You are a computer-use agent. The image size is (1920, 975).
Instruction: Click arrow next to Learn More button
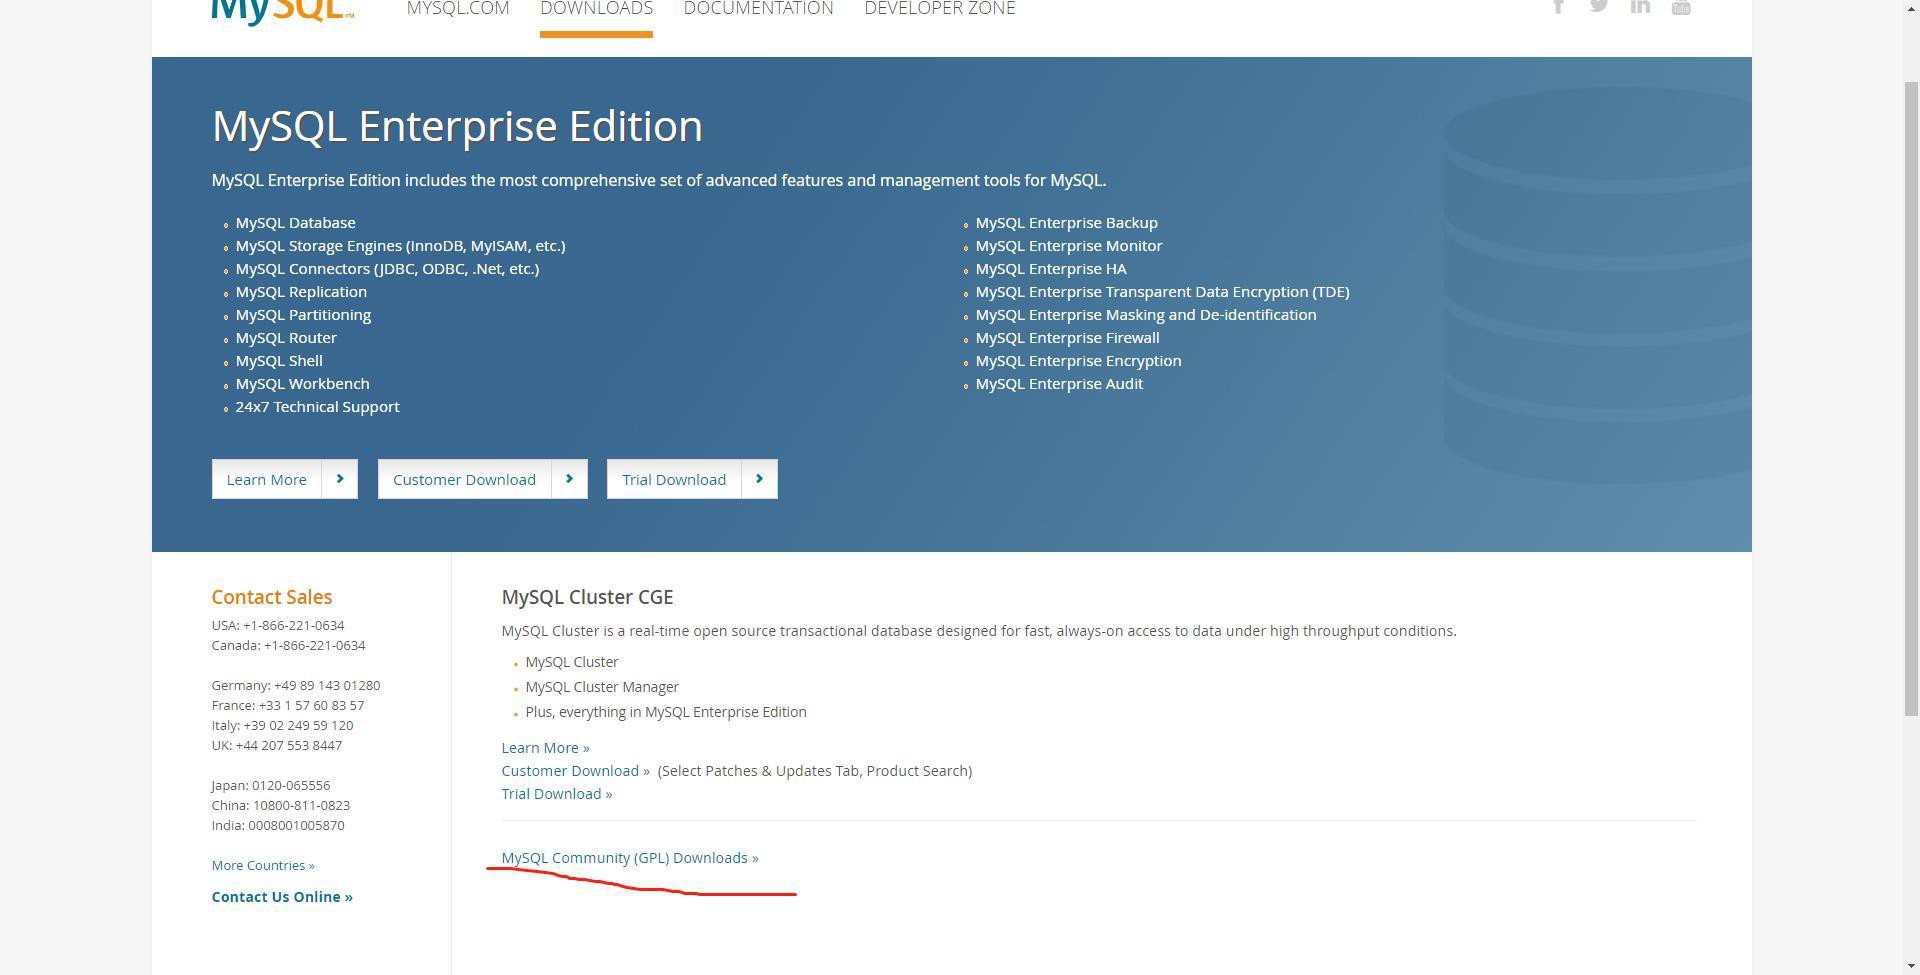[340, 479]
